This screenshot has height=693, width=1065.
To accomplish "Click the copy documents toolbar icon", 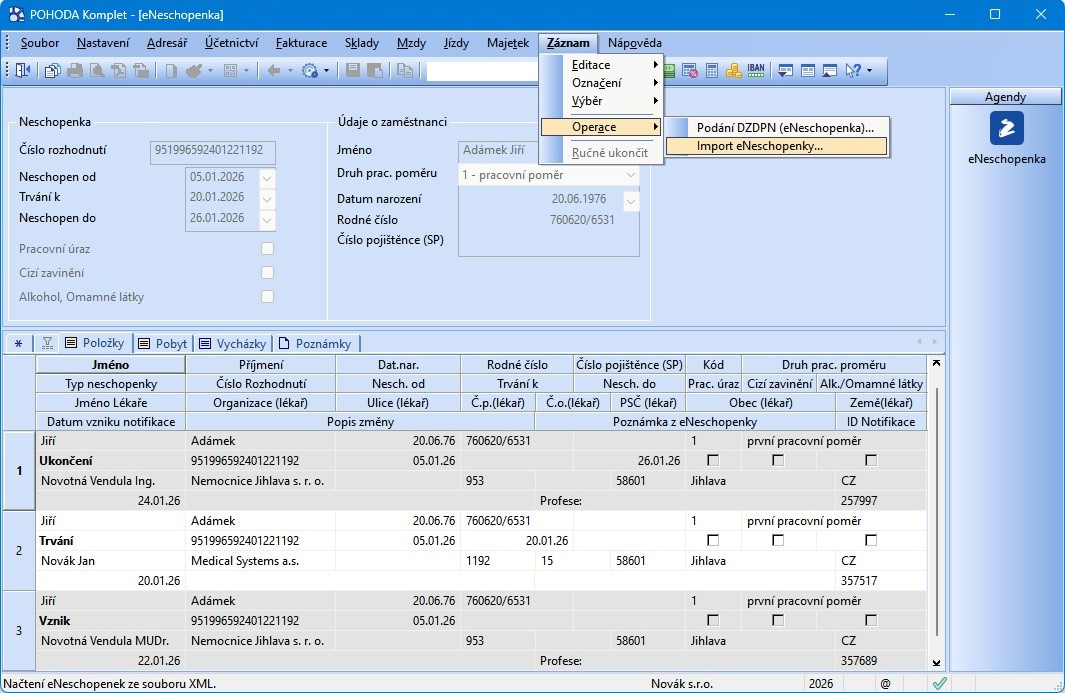I will tap(52, 71).
